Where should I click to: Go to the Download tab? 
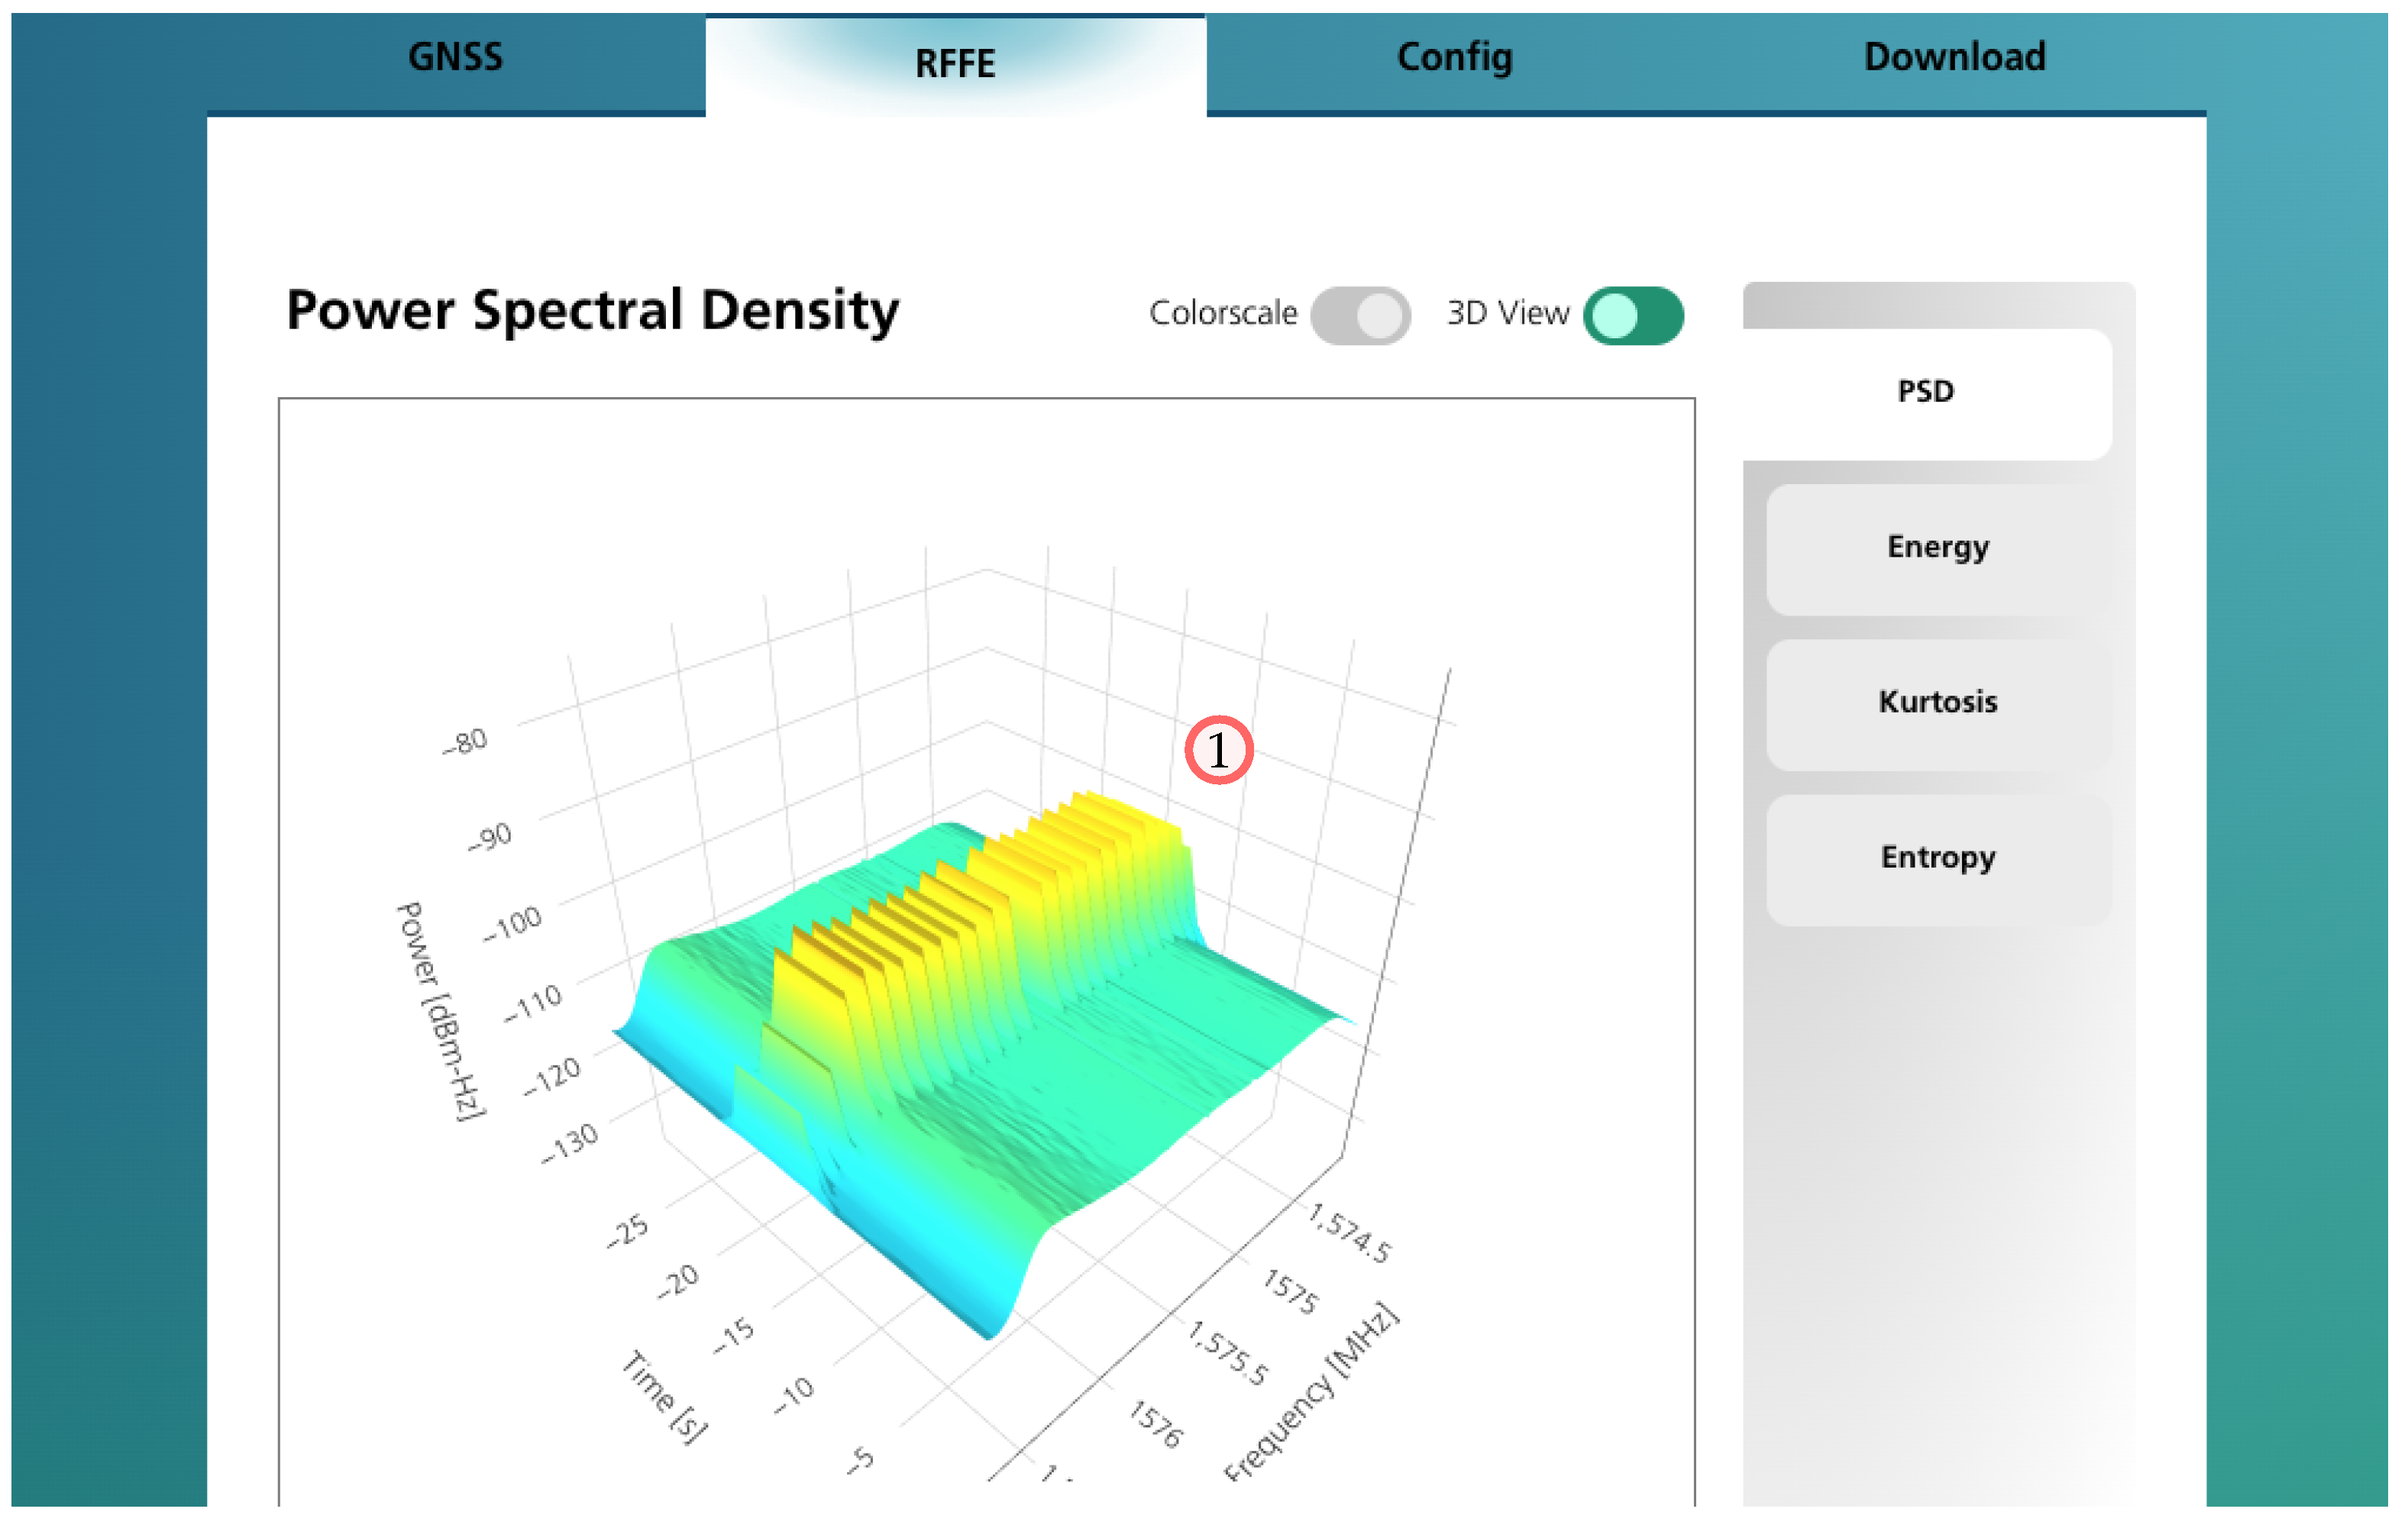(1955, 57)
